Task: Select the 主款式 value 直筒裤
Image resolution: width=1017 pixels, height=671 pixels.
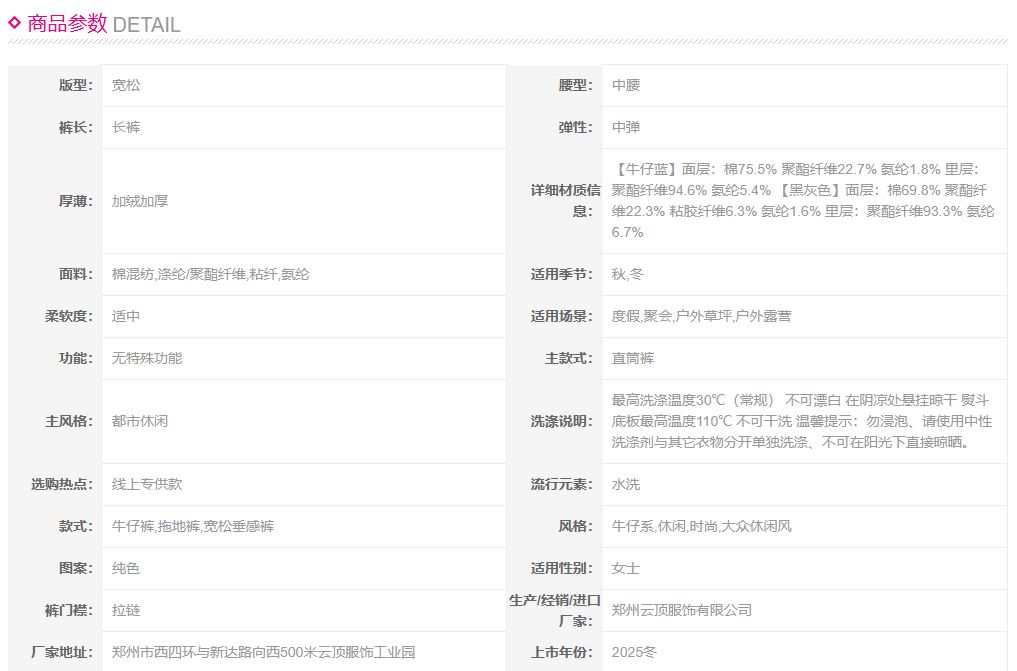Action: 633,358
